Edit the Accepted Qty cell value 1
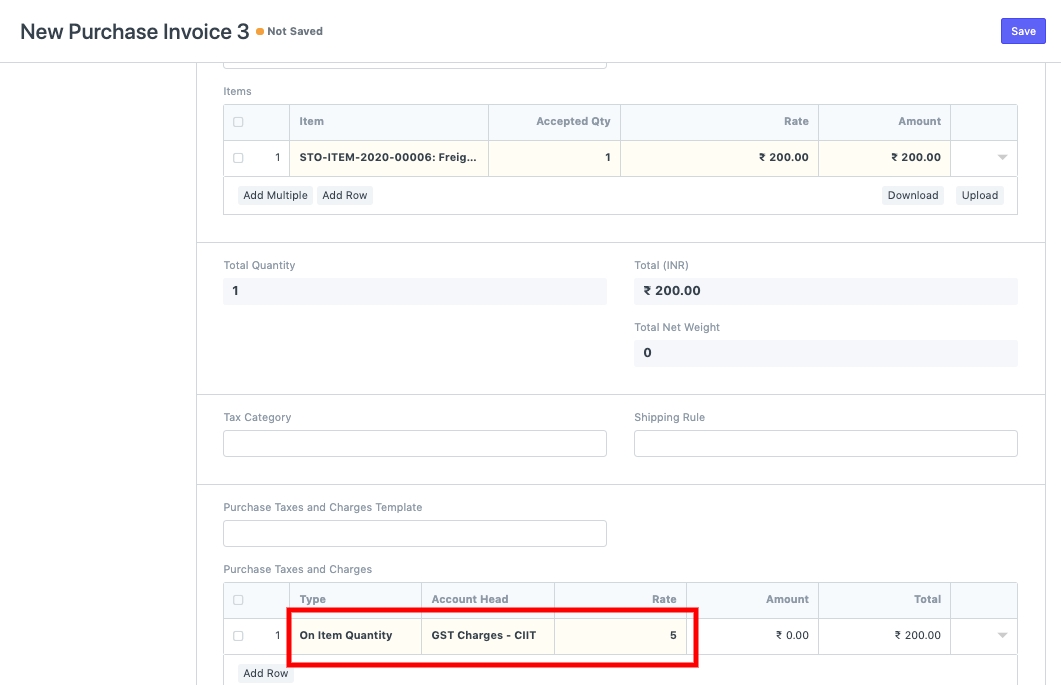This screenshot has height=685, width=1061. coord(554,158)
